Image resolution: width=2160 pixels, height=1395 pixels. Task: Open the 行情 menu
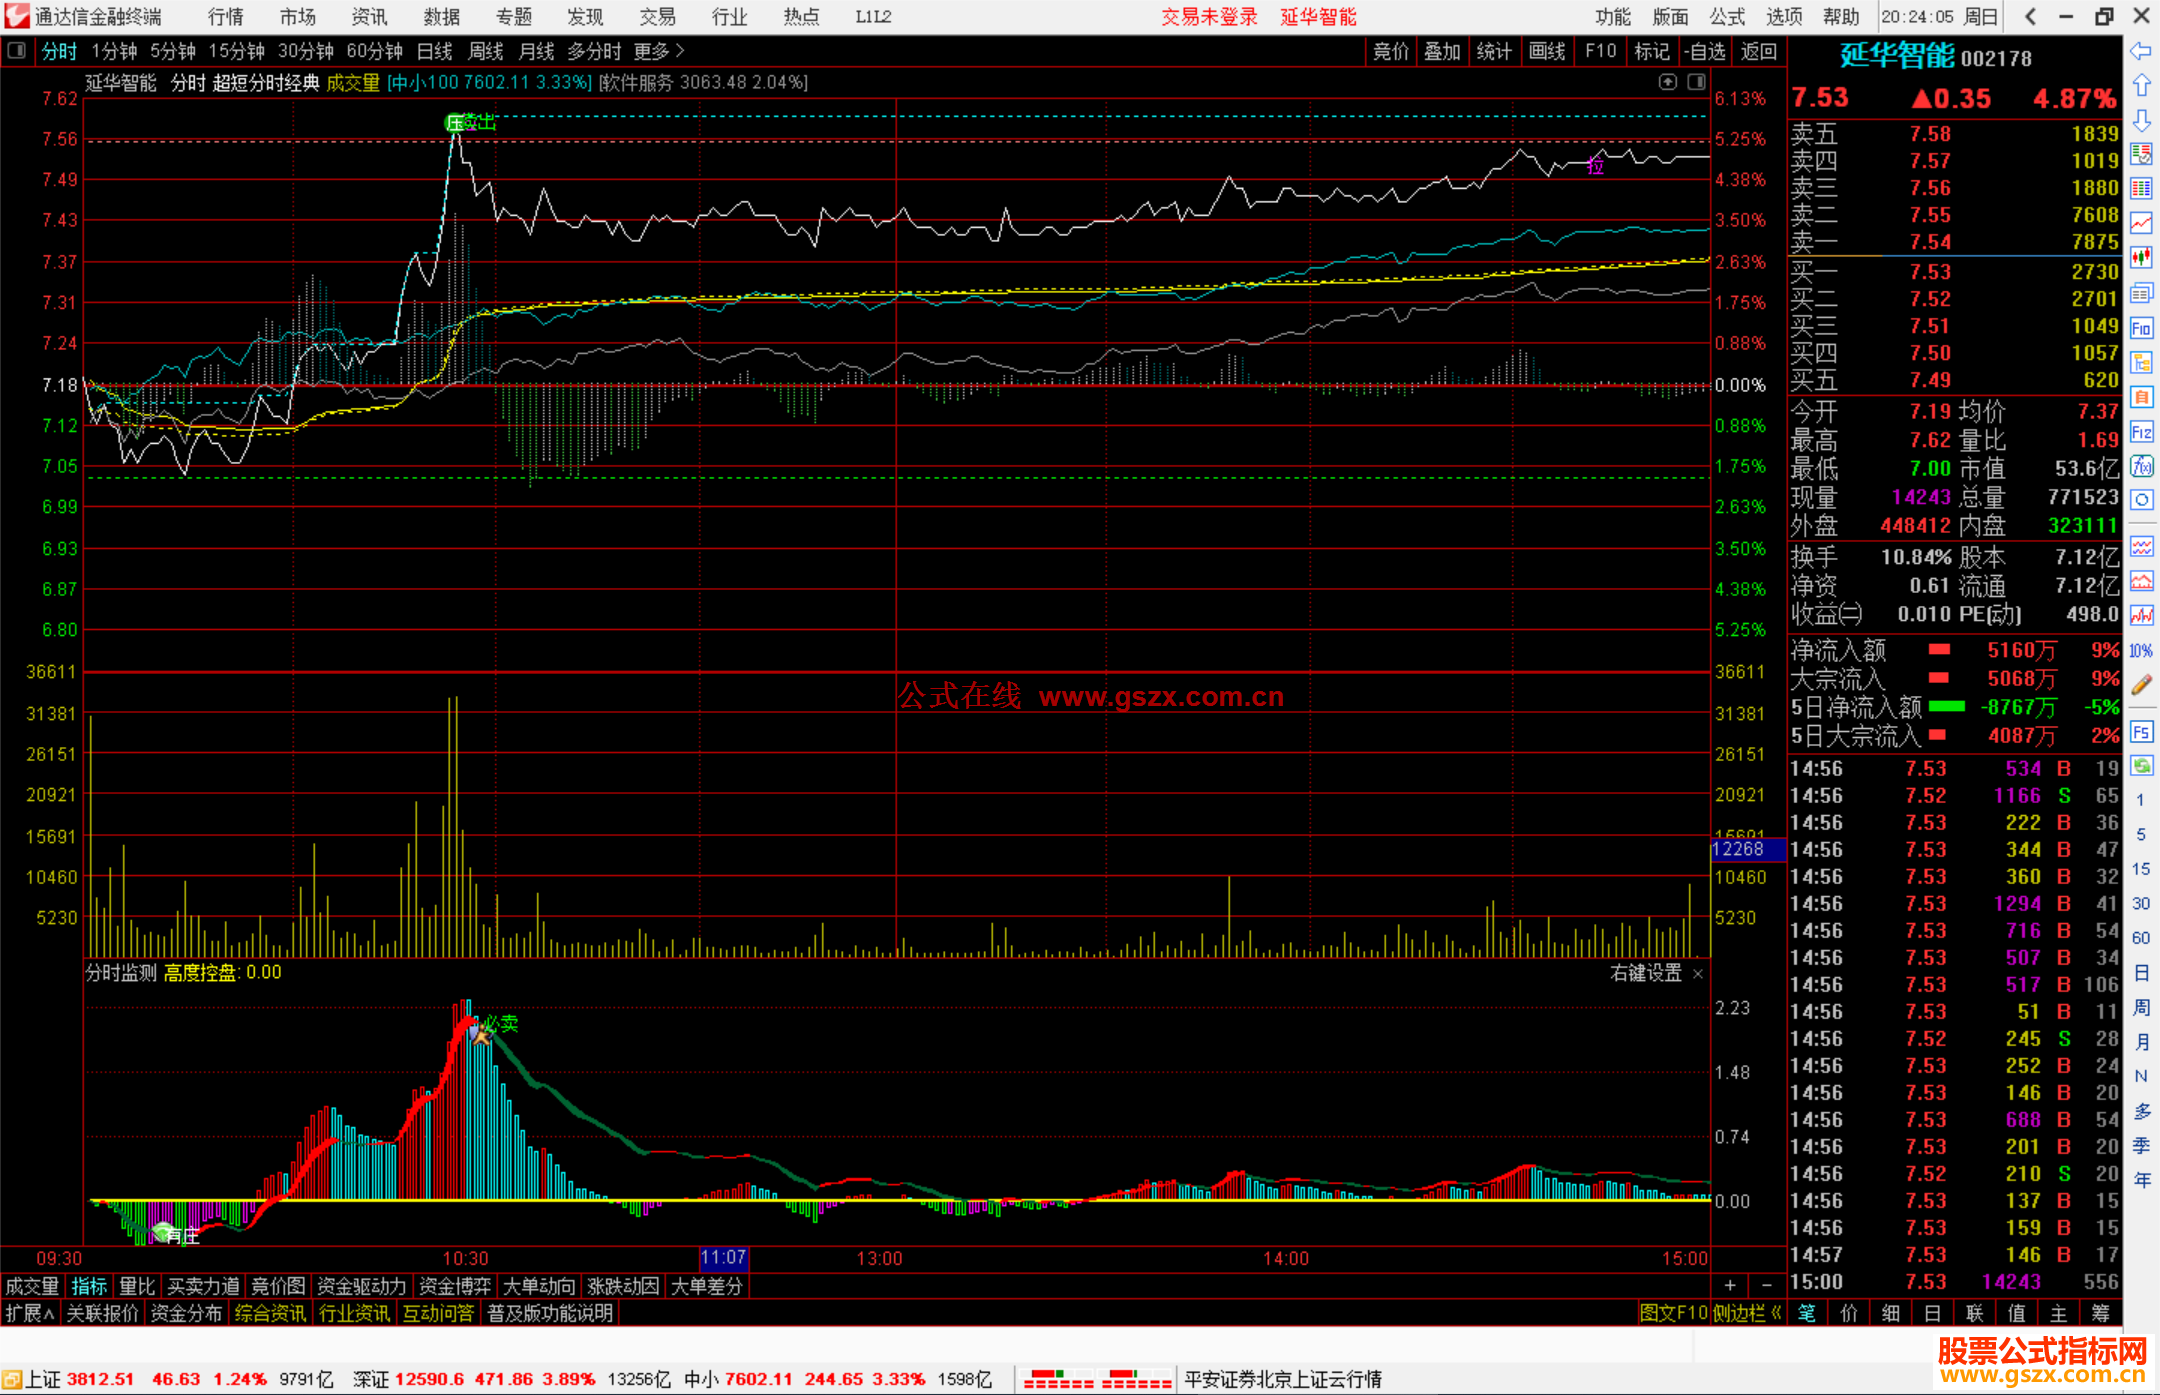click(226, 16)
